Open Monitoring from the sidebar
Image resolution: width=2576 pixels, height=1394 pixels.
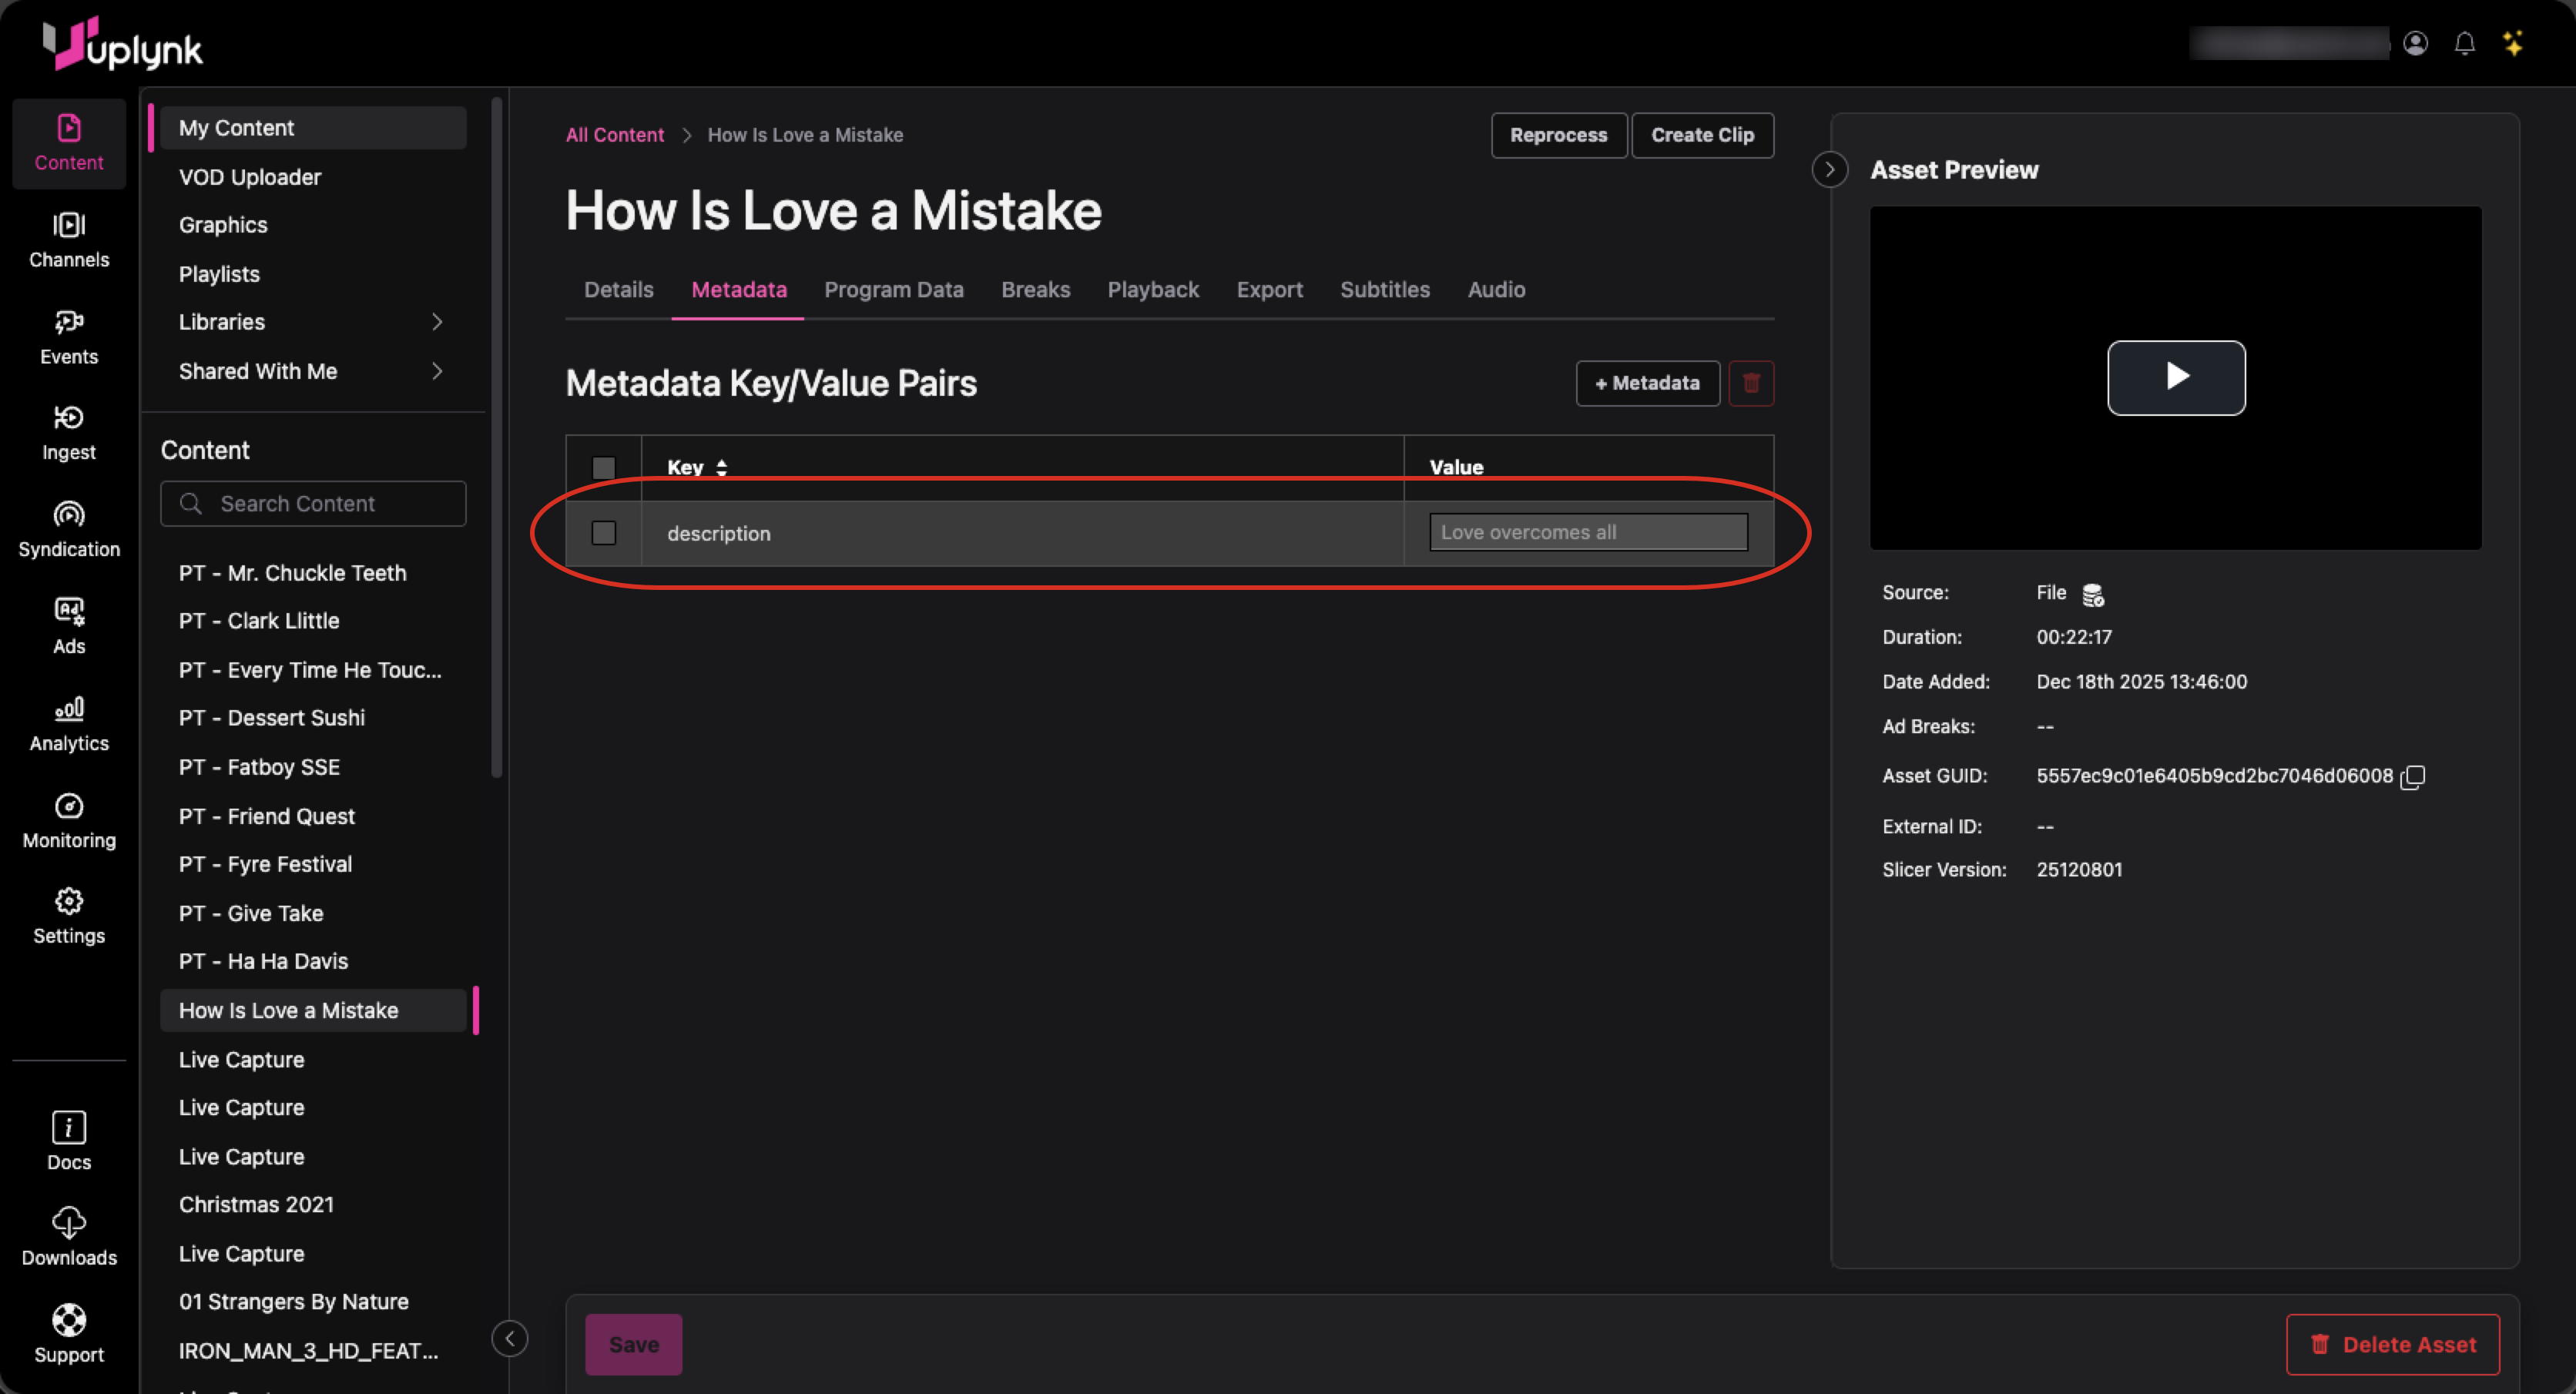pyautogui.click(x=69, y=821)
